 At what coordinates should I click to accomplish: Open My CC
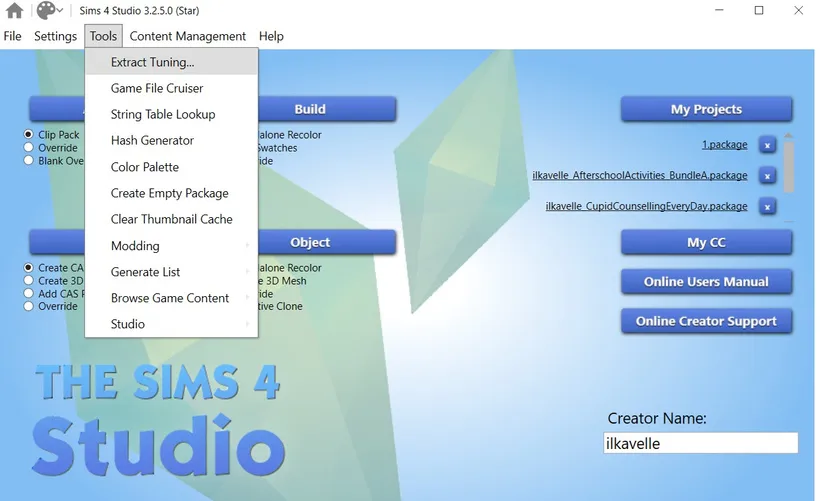(x=707, y=242)
